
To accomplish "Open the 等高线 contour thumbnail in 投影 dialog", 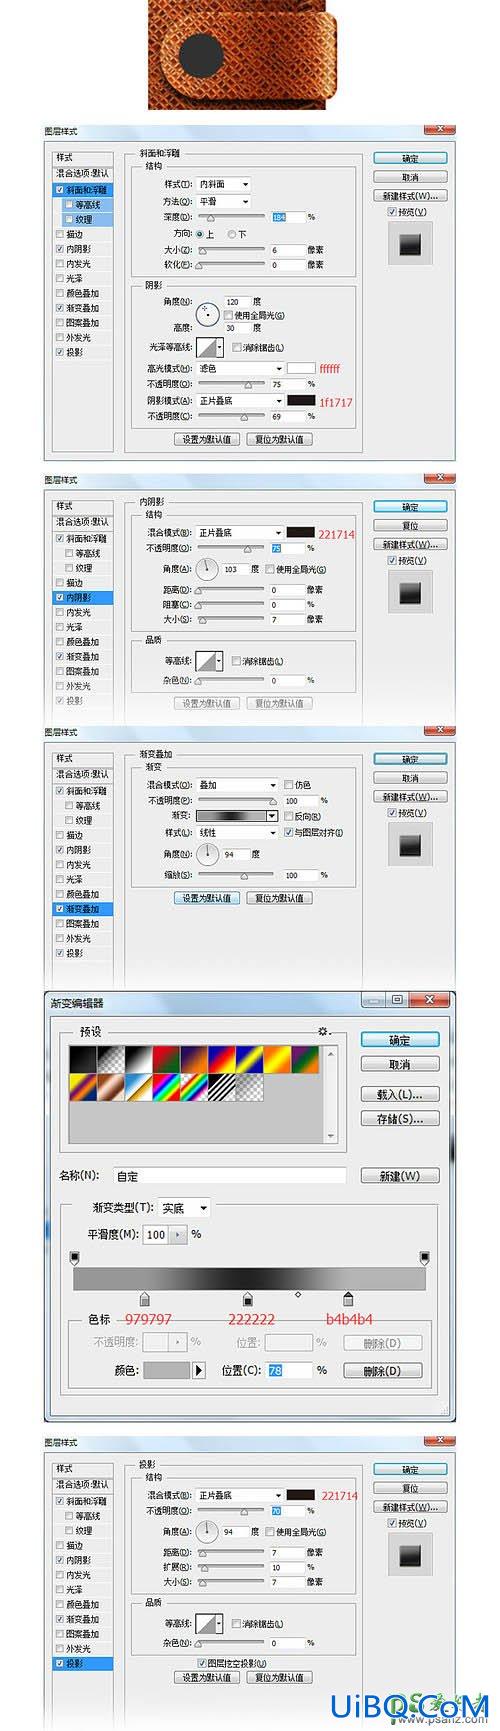I will 207,1623.
